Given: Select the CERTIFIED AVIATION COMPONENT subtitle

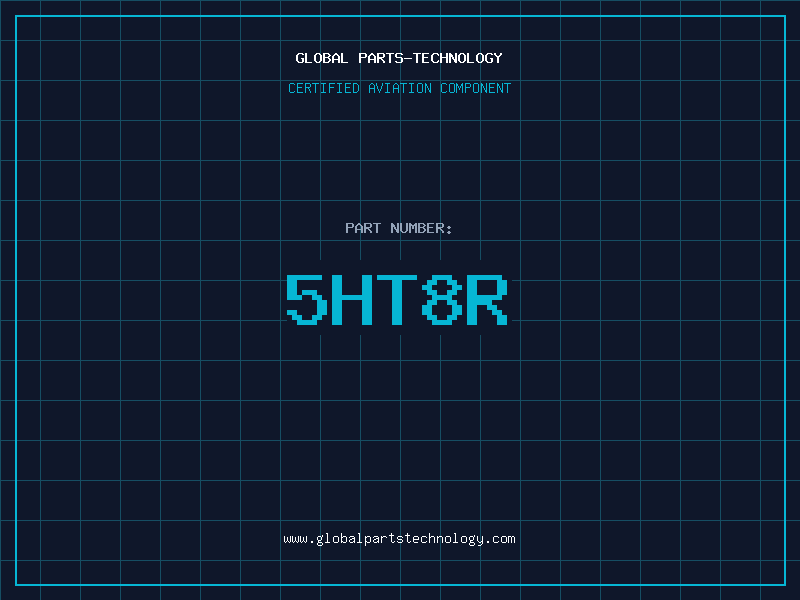Looking at the screenshot, I should pos(399,88).
